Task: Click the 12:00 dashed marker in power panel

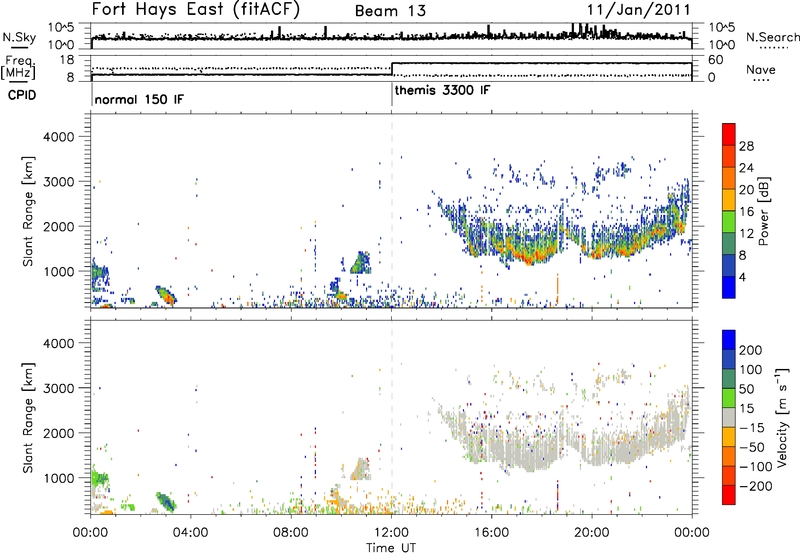Action: 392,210
